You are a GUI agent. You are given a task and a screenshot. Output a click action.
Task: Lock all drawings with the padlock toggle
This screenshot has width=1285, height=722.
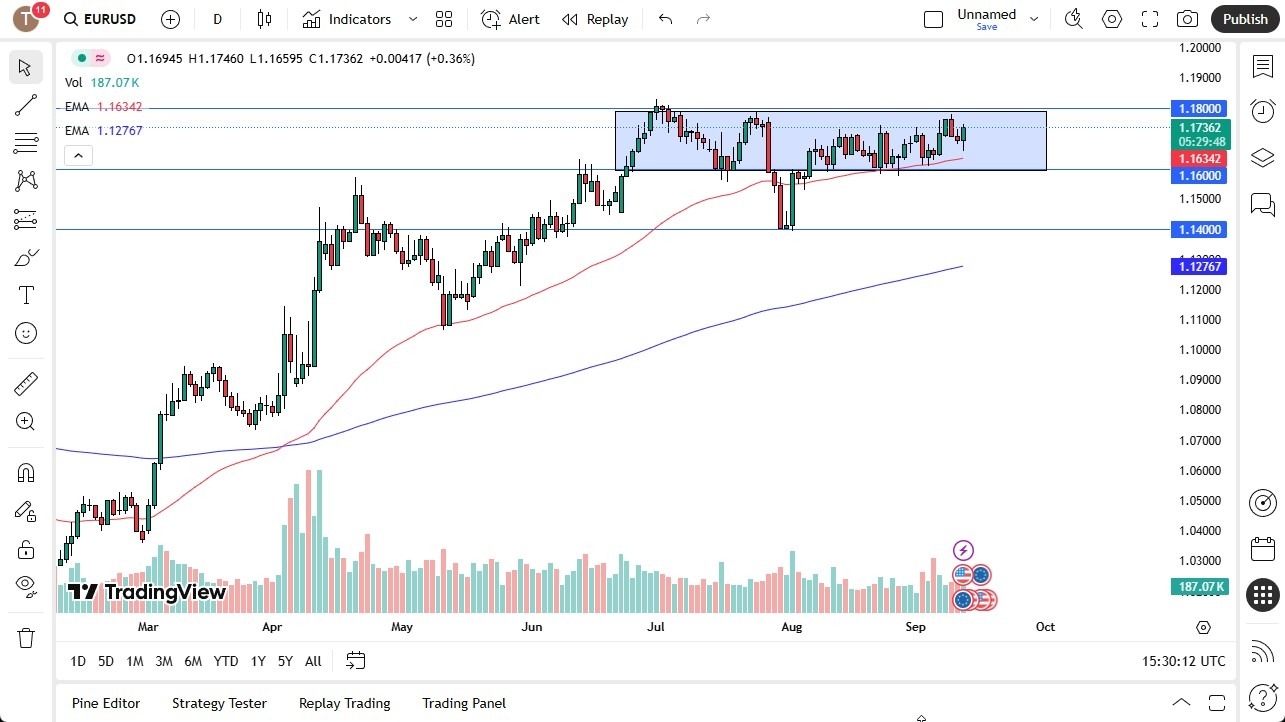point(26,549)
